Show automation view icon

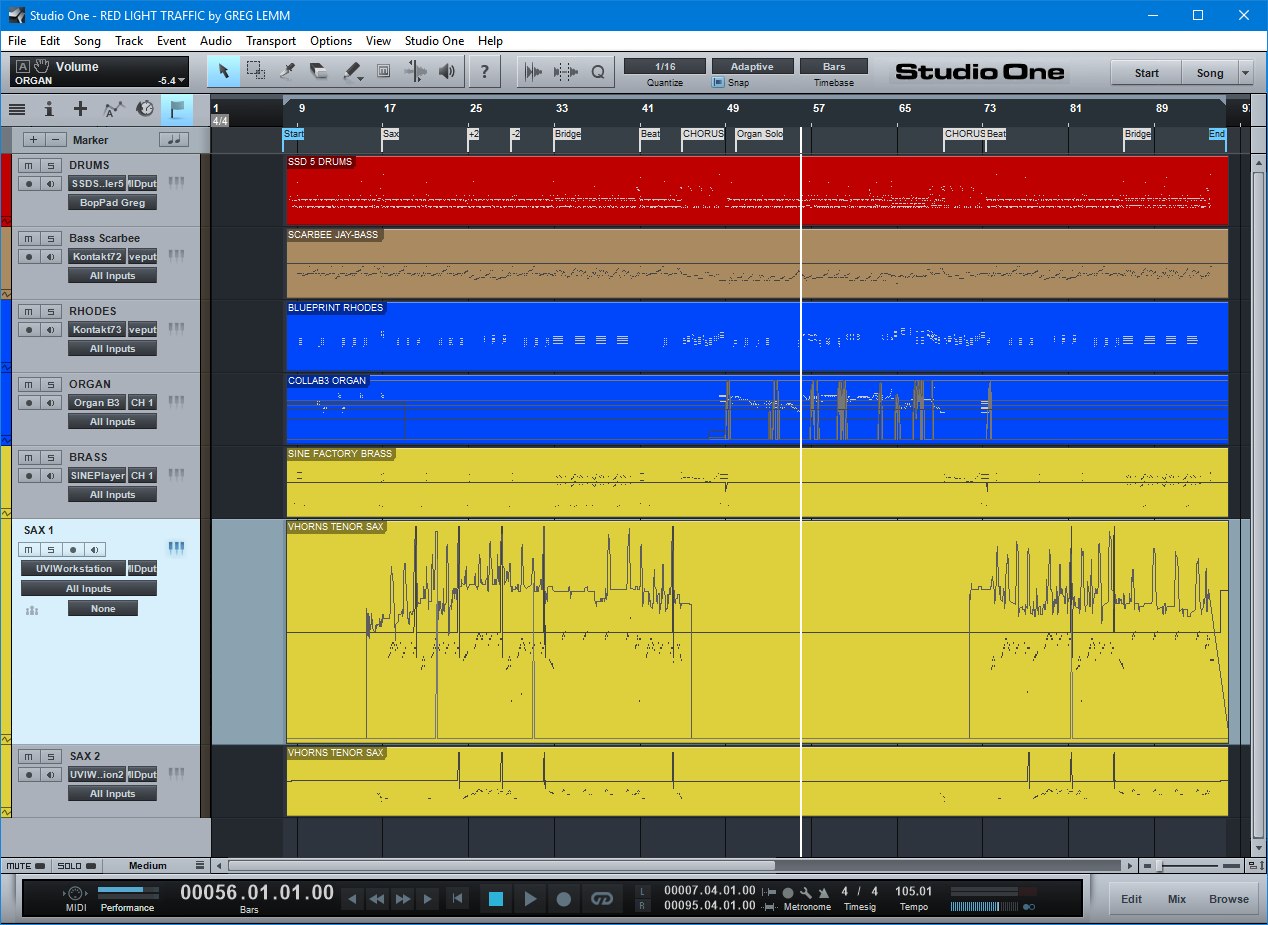[113, 109]
